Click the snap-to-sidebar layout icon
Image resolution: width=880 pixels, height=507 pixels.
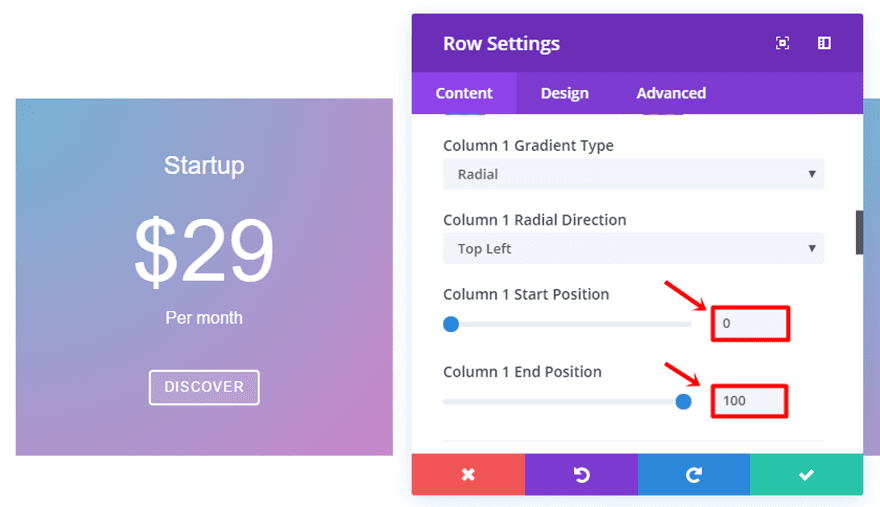tap(824, 43)
